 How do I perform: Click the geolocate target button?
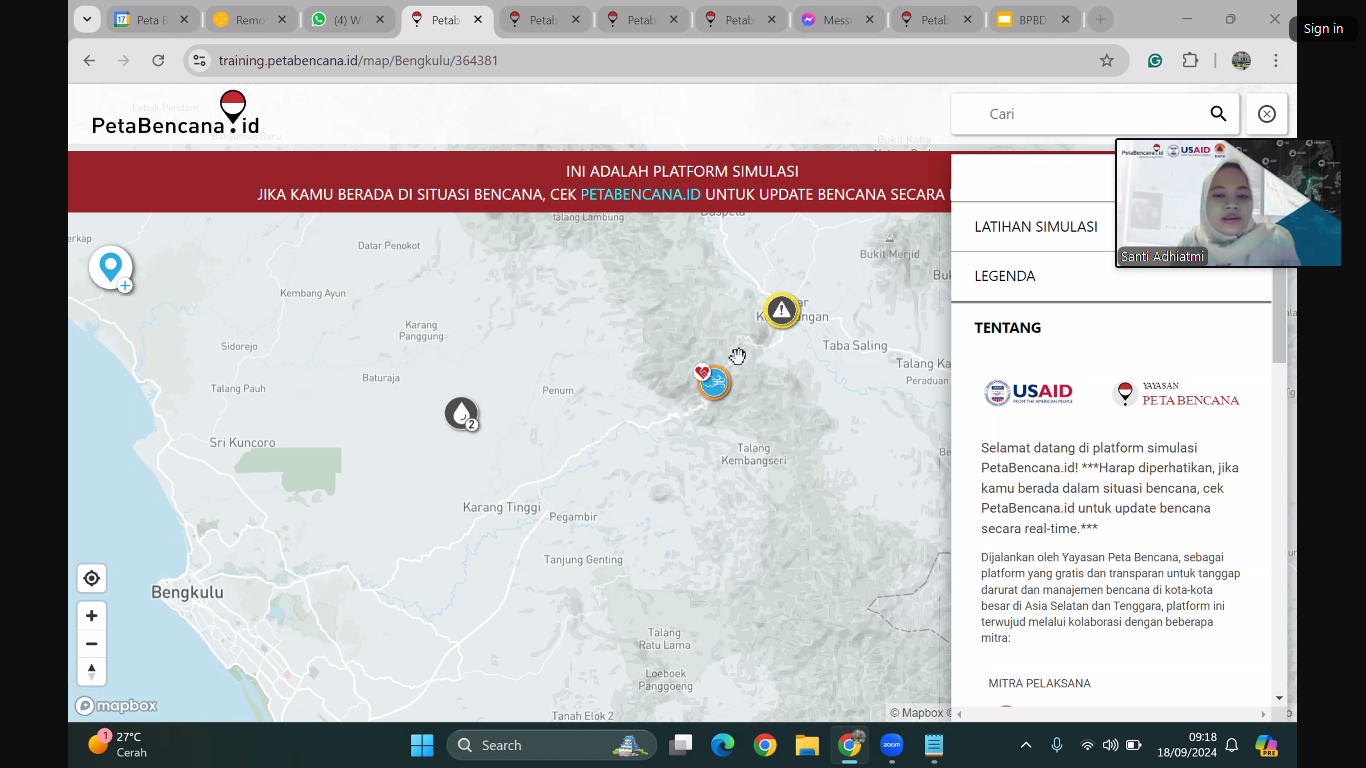pyautogui.click(x=92, y=578)
